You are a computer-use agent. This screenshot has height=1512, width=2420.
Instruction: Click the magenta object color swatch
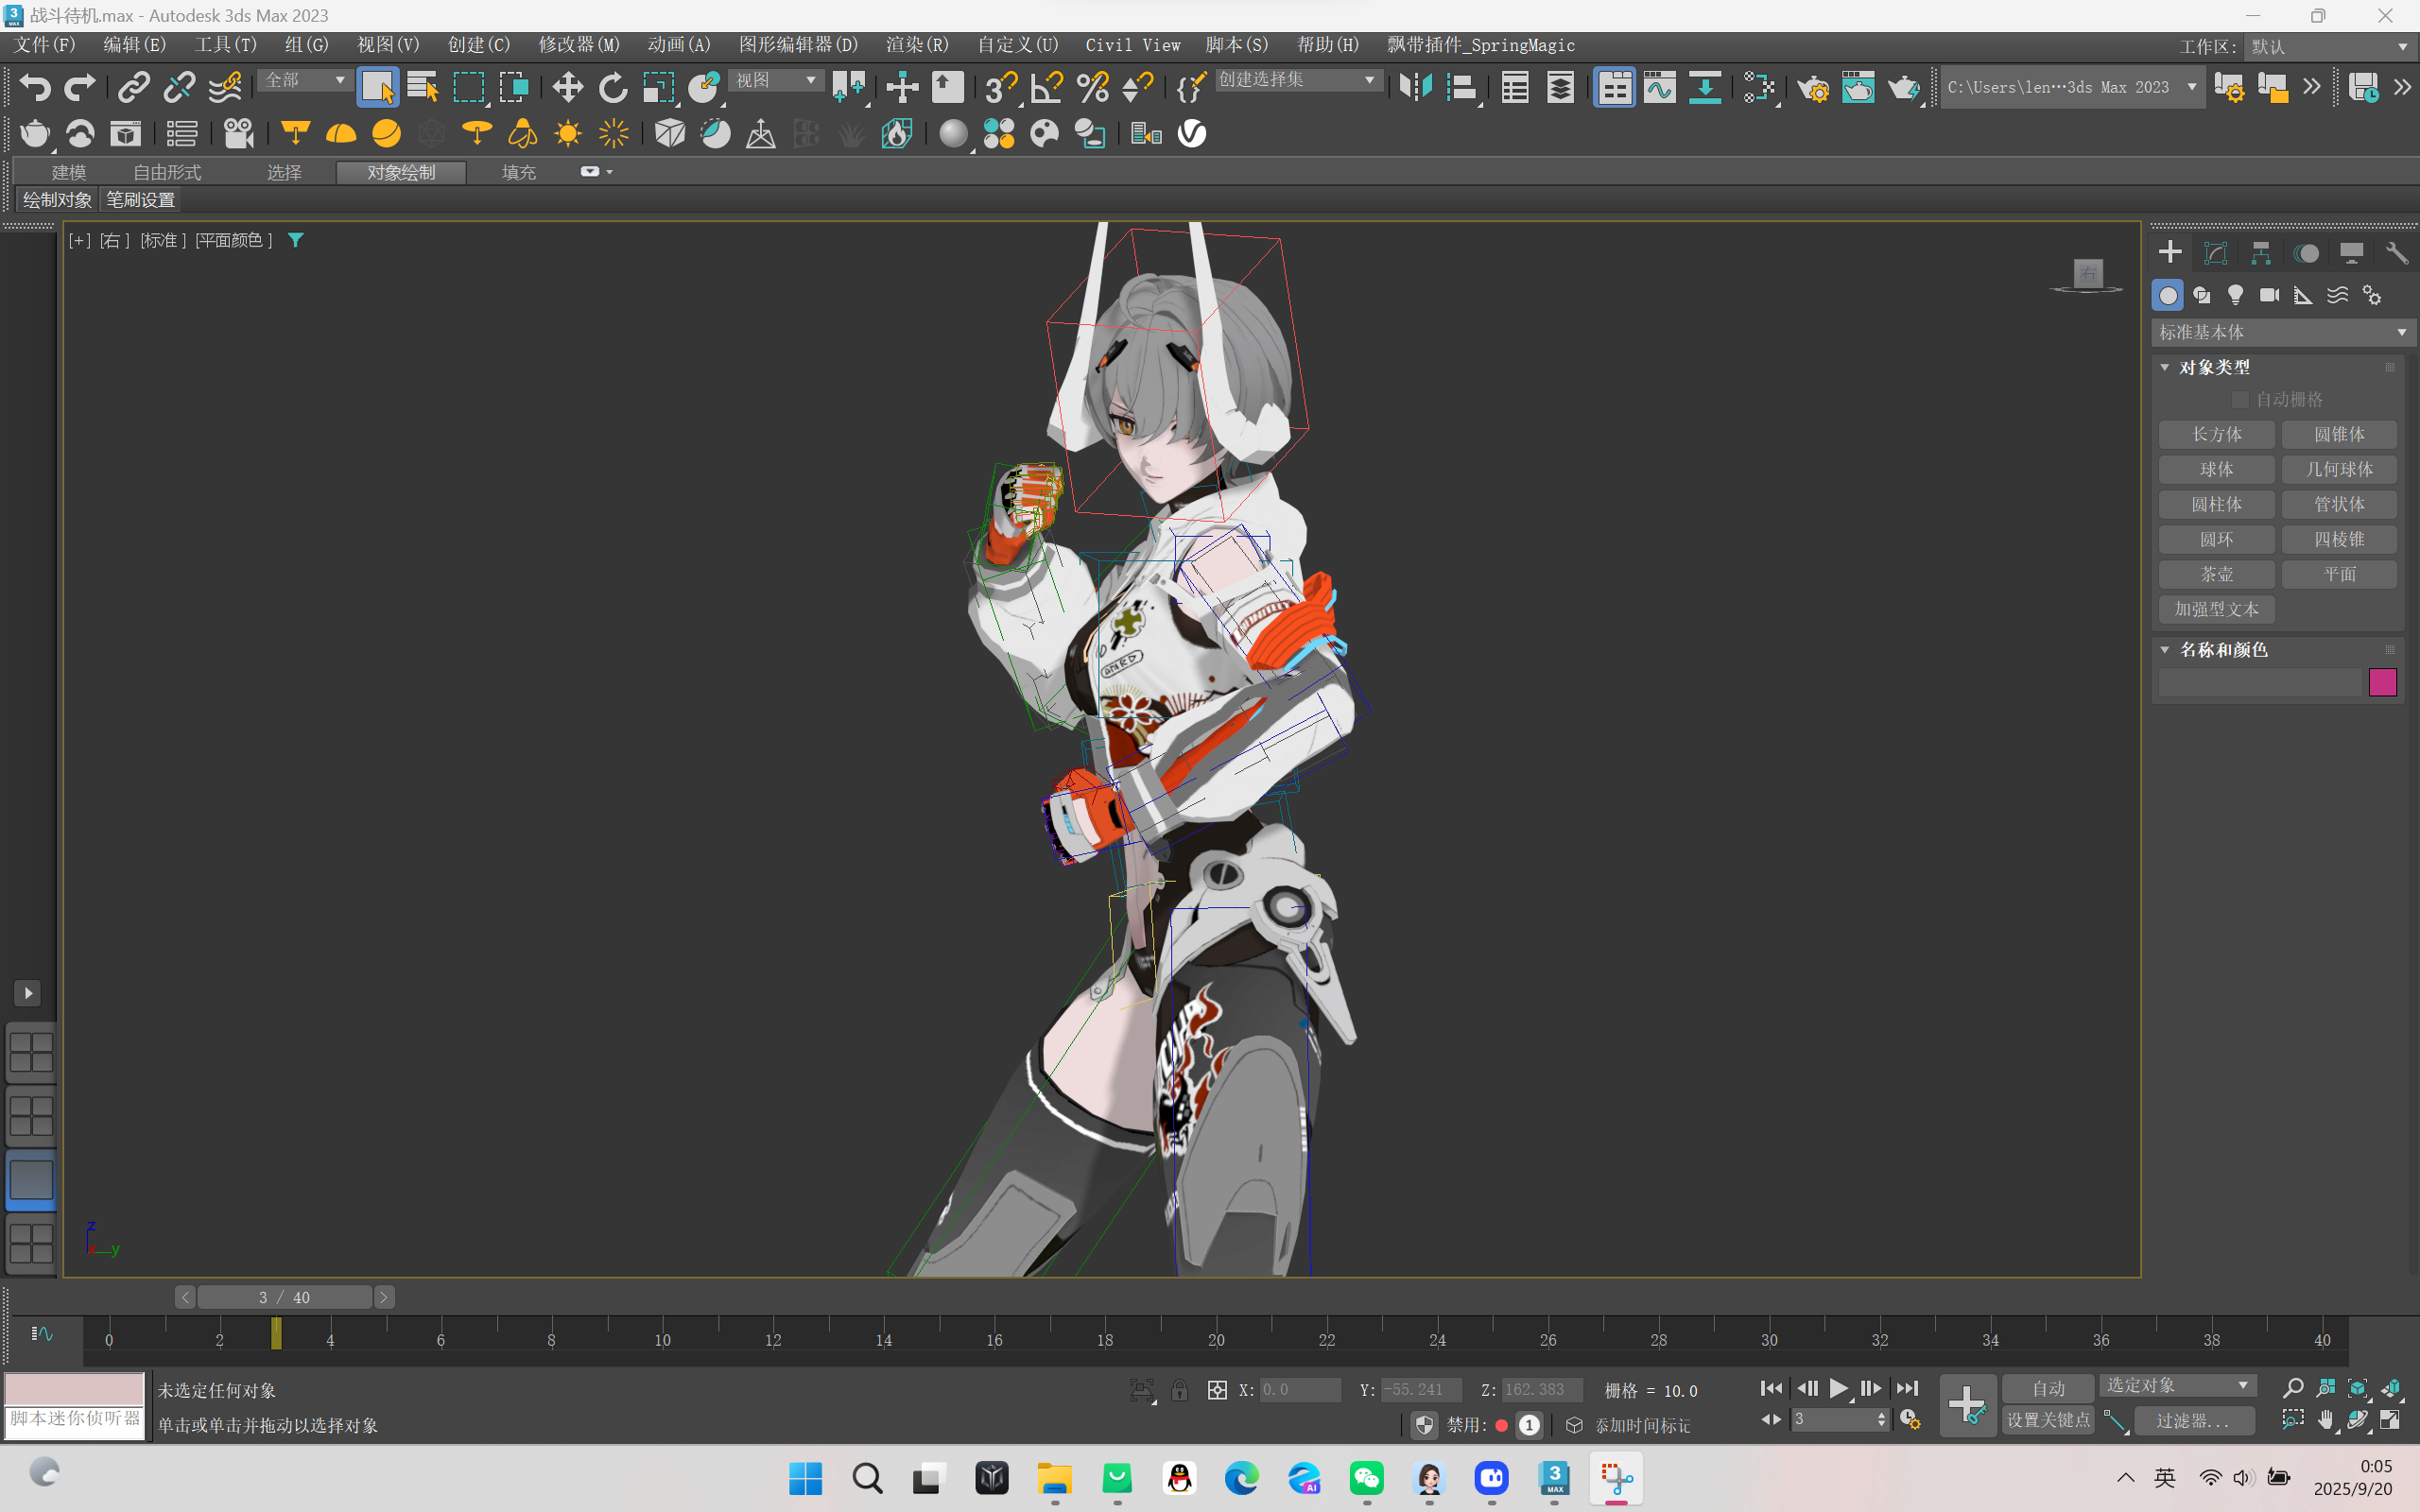[2382, 682]
